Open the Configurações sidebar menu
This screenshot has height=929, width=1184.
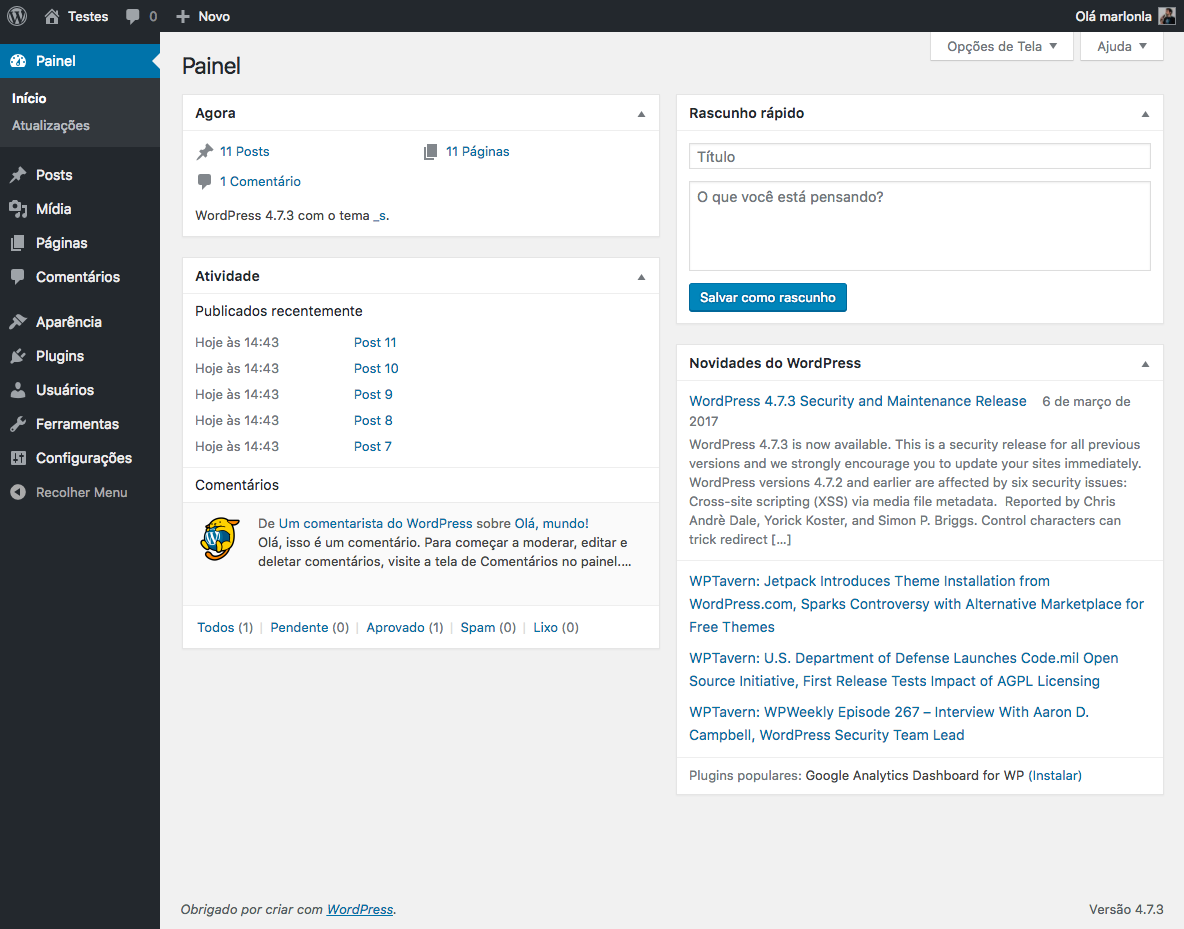coord(80,458)
